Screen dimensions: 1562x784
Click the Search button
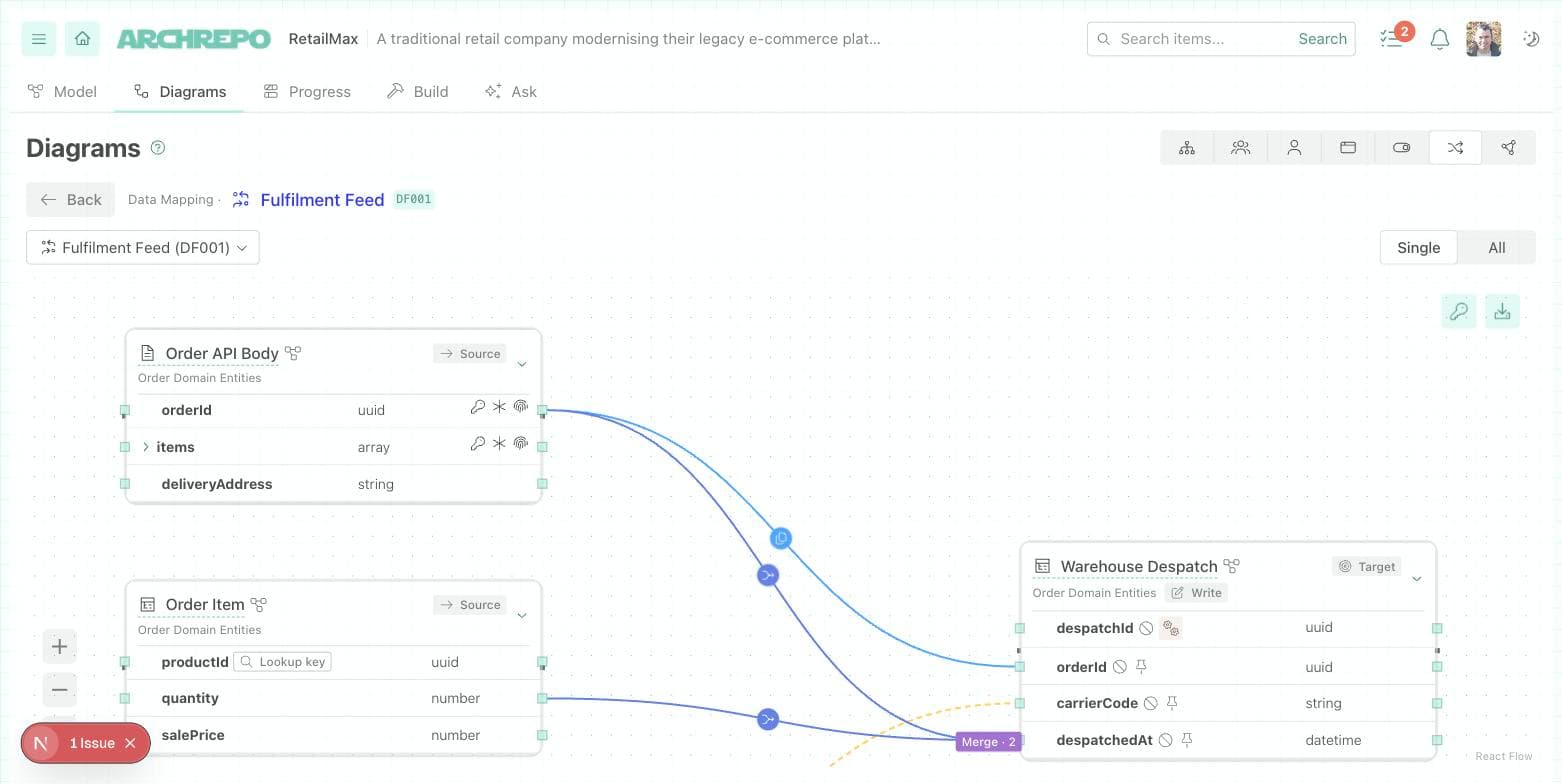click(1322, 39)
